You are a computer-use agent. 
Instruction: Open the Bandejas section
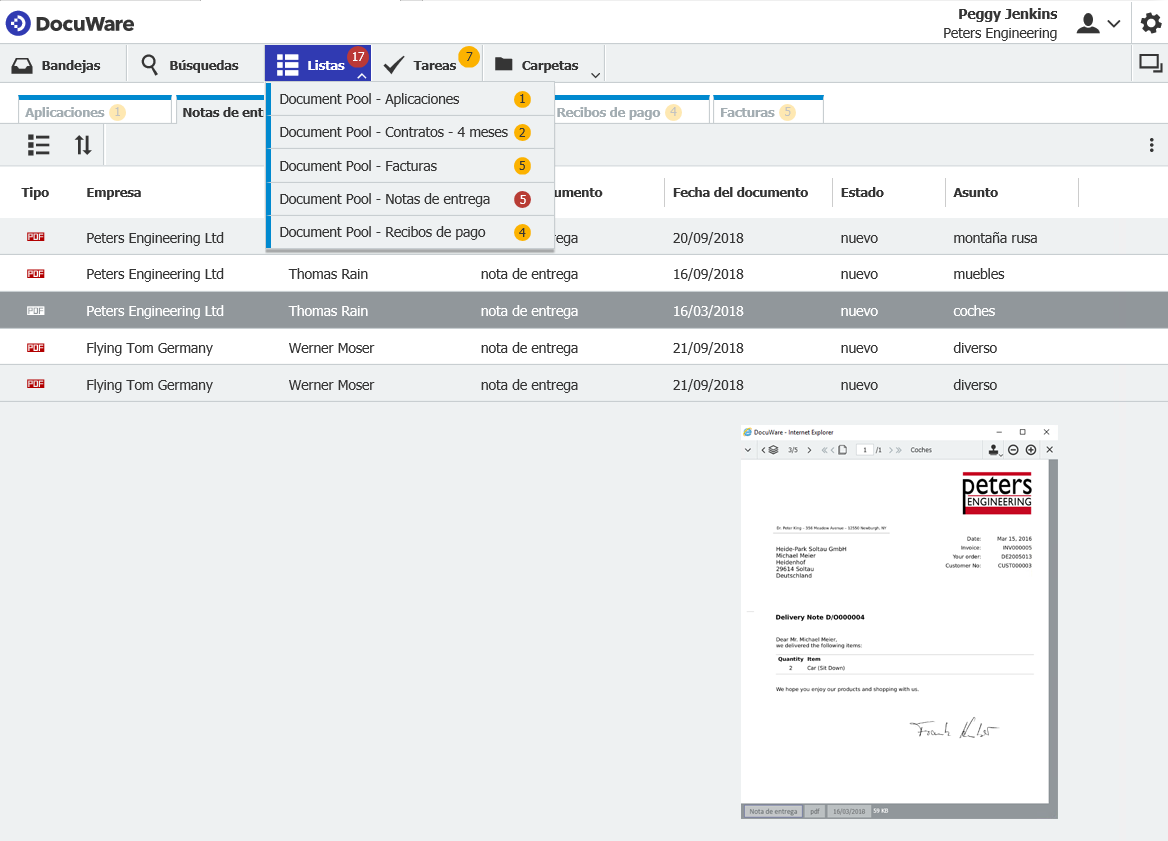pos(57,65)
